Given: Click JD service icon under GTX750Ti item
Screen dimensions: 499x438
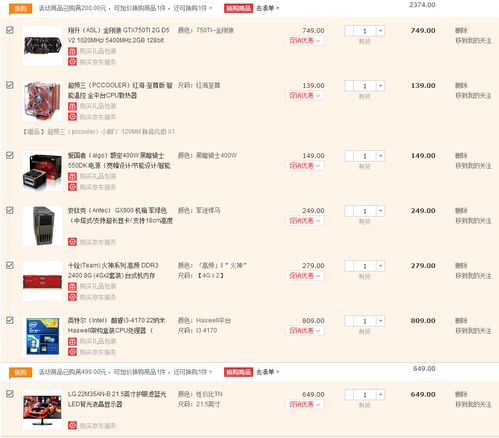Looking at the screenshot, I should pos(72,62).
